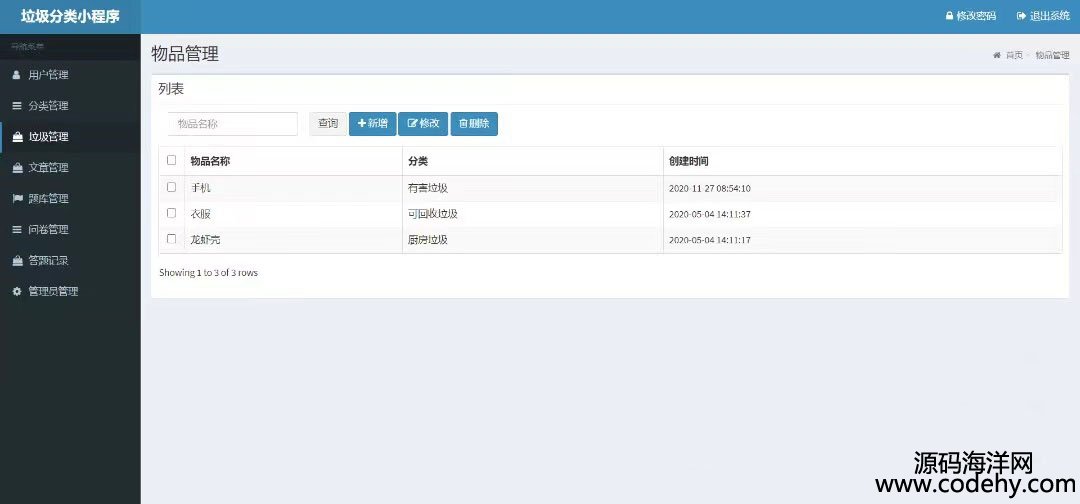The image size is (1080, 504).
Task: Open 管理员管理 in the sidebar
Action: pos(70,292)
